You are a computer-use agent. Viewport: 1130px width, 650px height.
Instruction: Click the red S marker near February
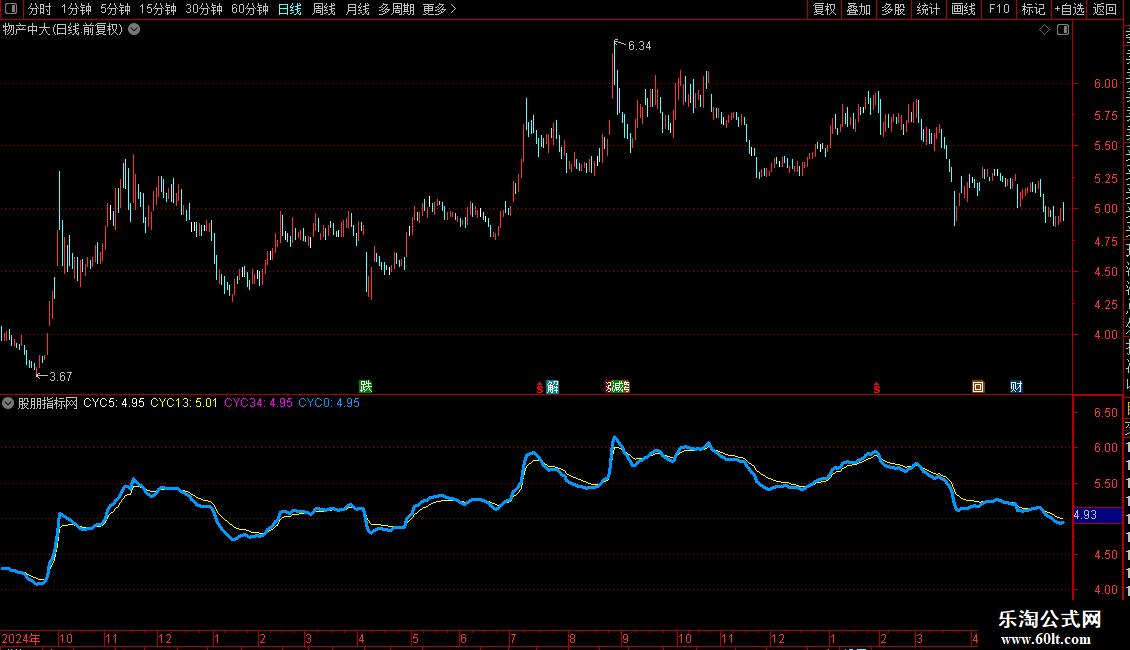(877, 388)
